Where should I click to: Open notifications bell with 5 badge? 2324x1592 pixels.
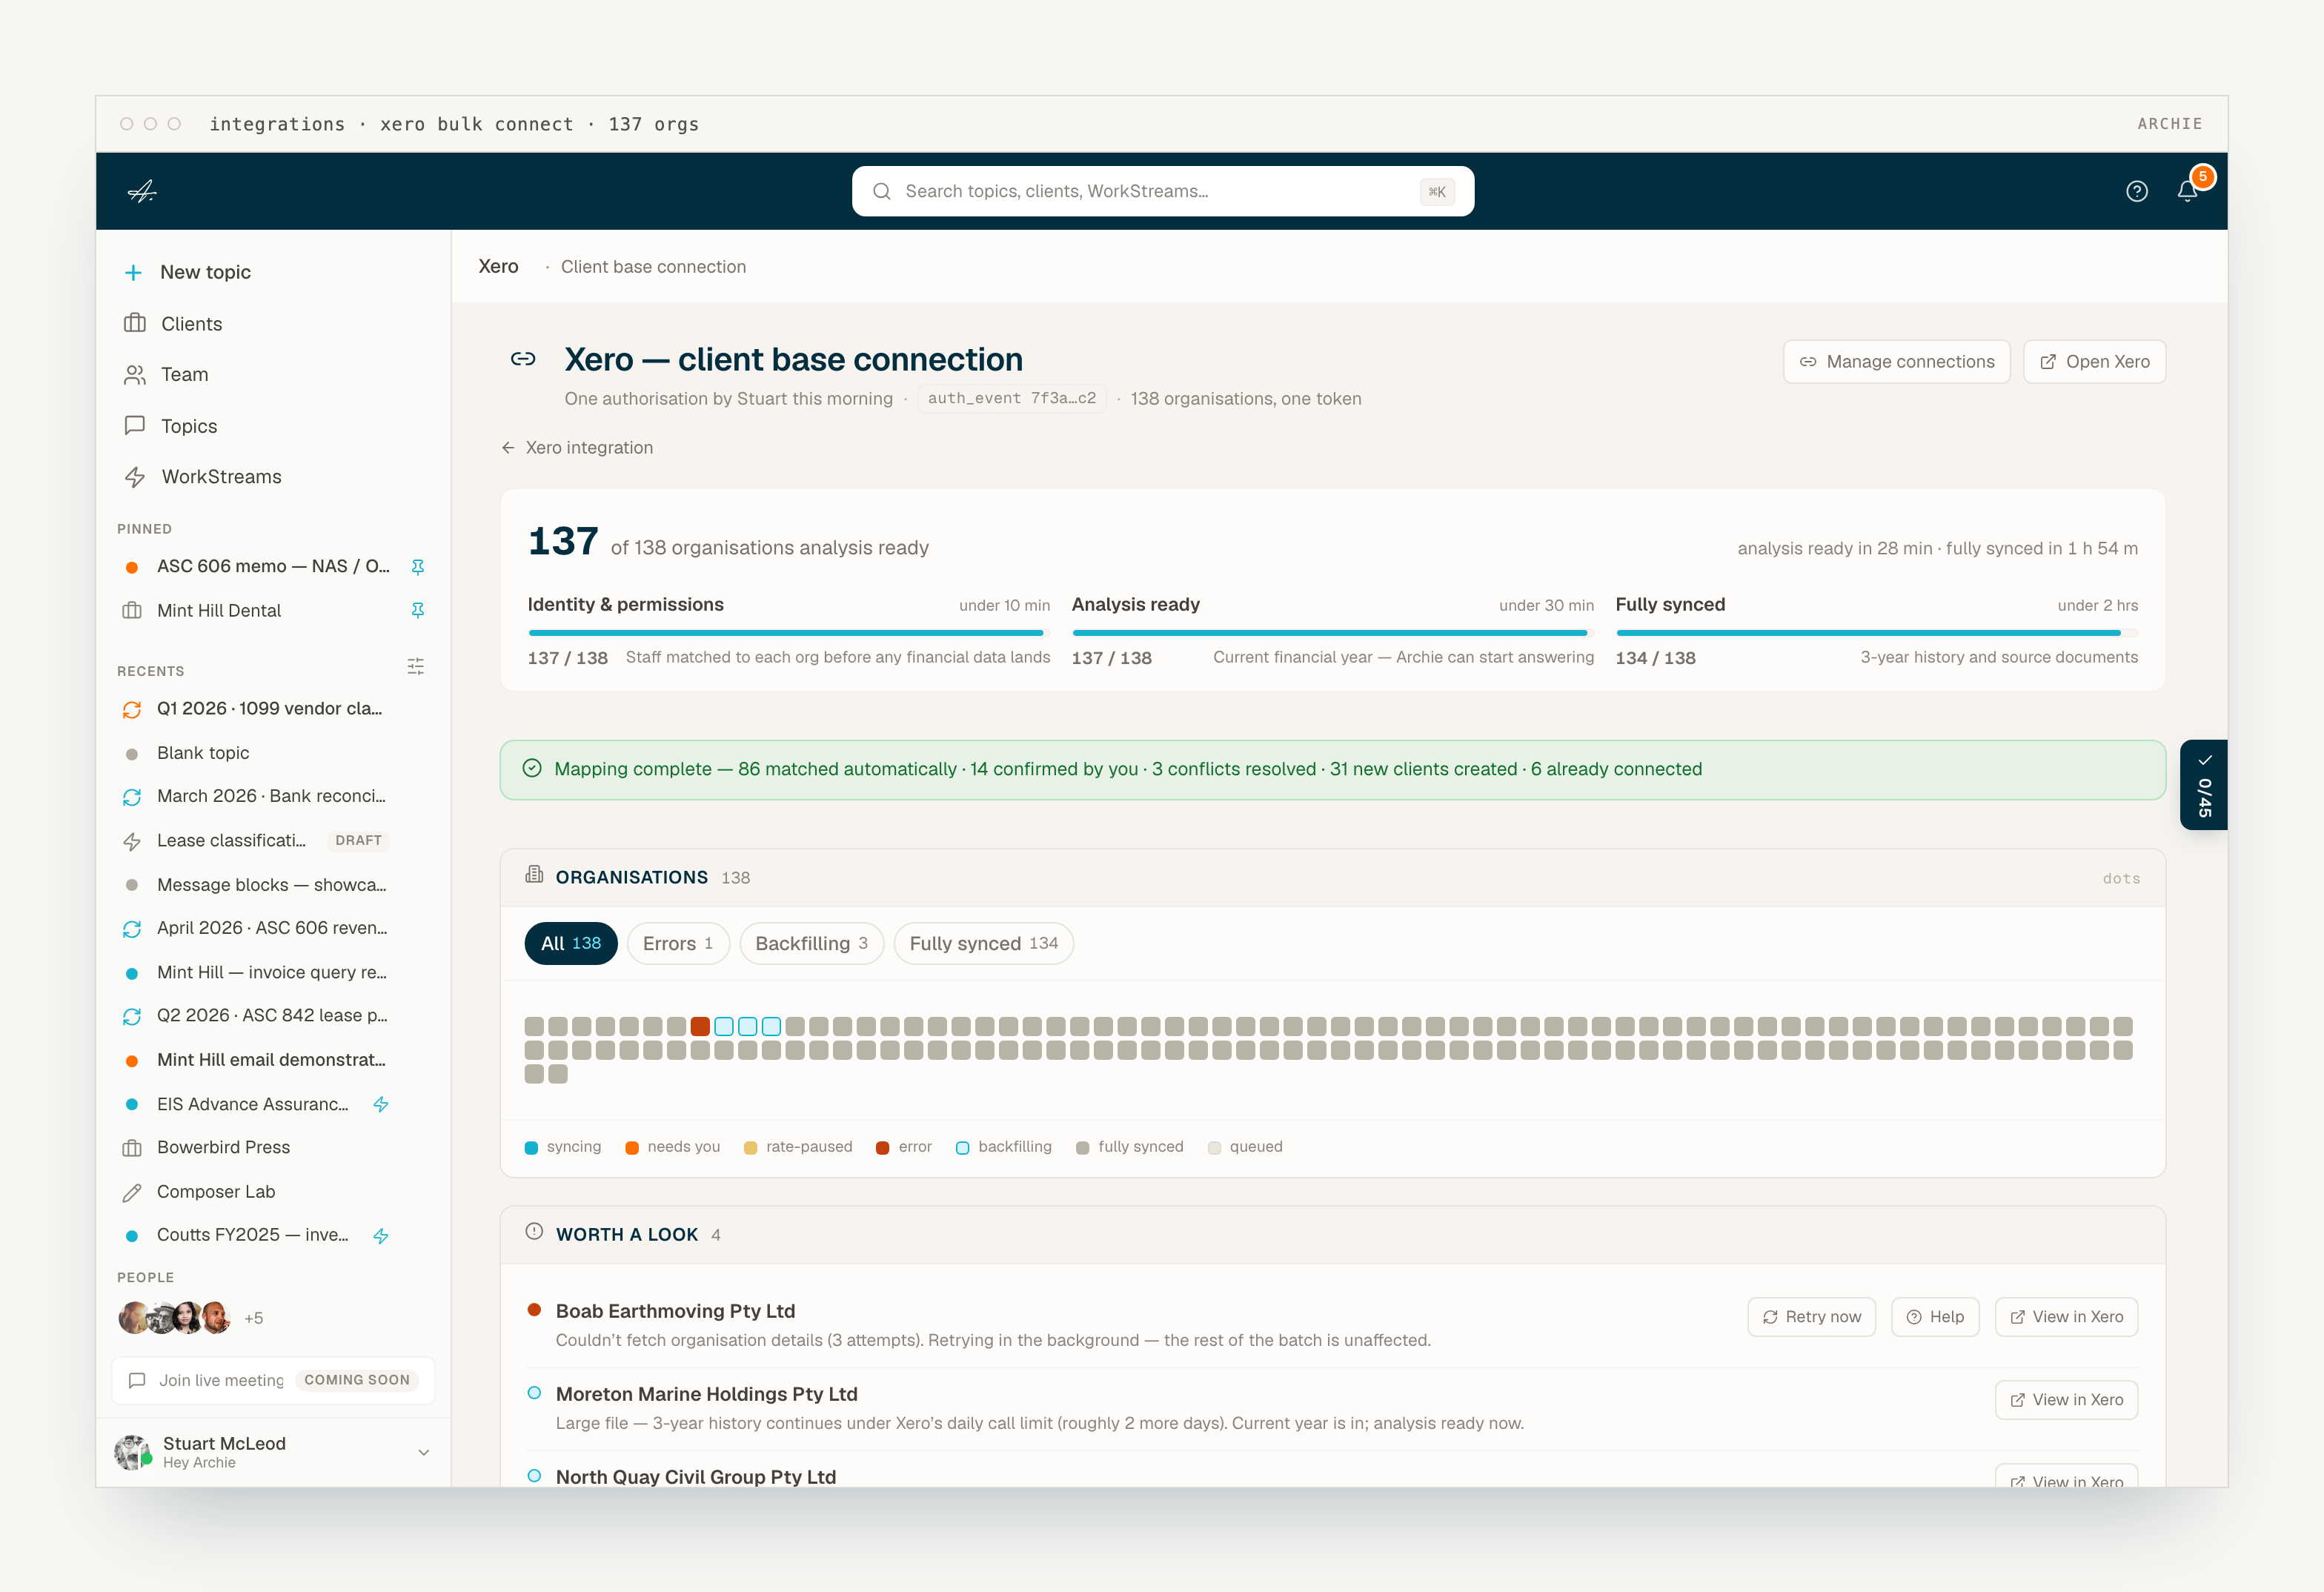2188,190
